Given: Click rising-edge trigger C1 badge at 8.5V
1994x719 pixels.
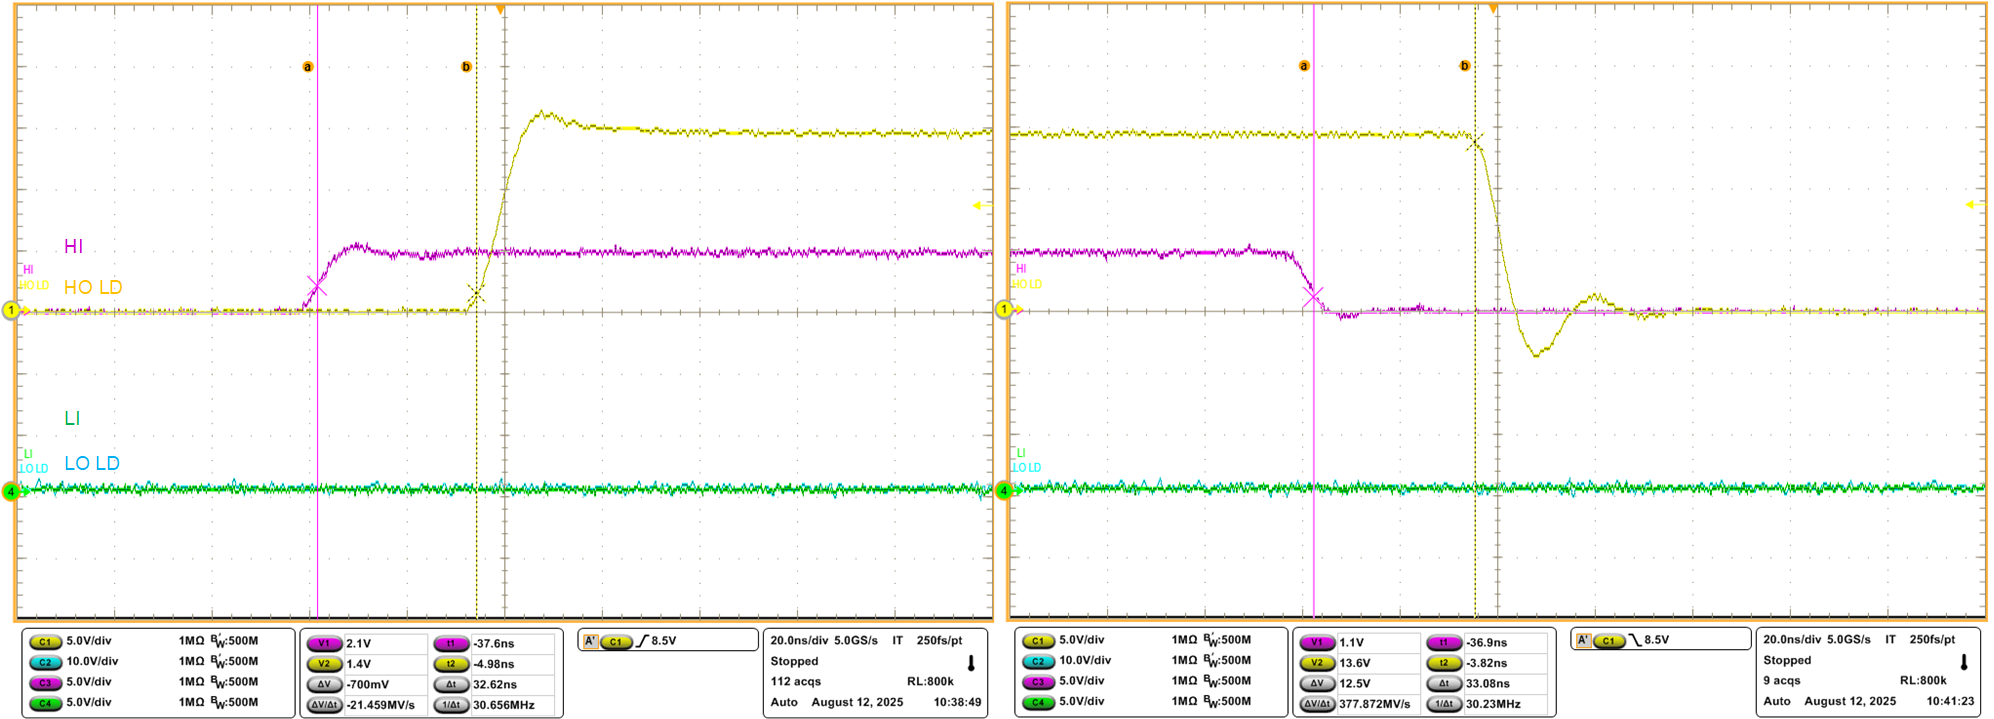Looking at the screenshot, I should 615,641.
